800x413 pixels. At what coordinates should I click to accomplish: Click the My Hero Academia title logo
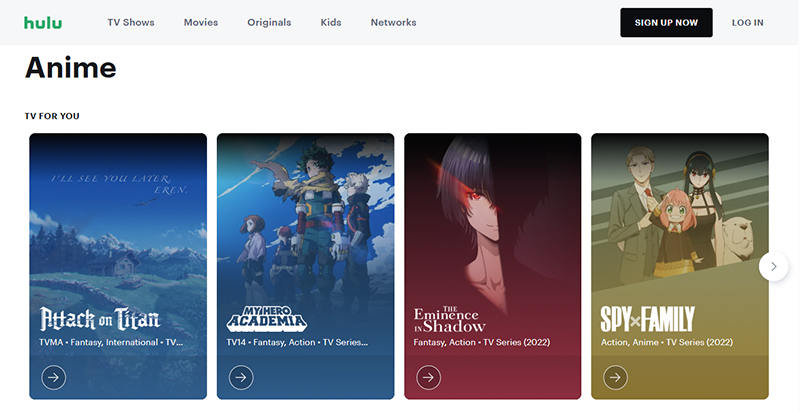pyautogui.click(x=267, y=320)
